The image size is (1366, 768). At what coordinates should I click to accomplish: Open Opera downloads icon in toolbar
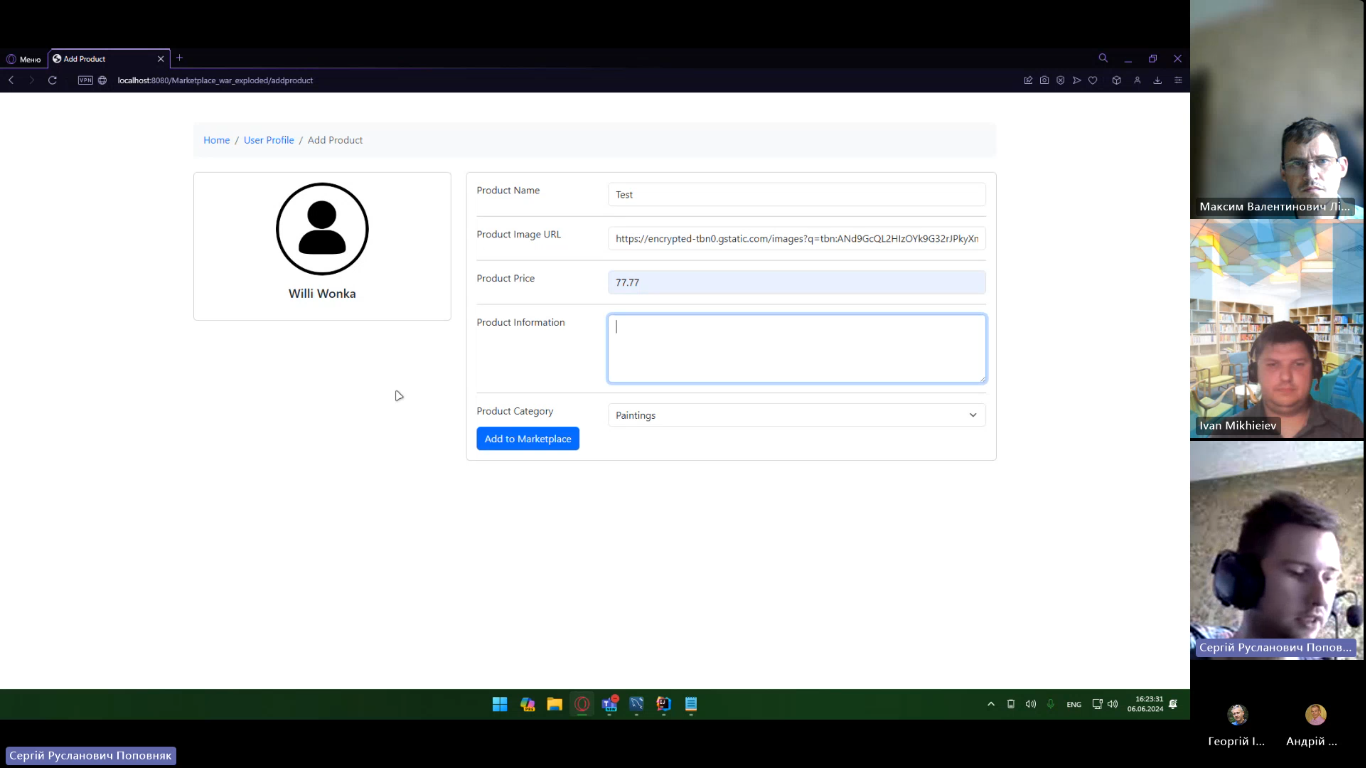[1157, 80]
